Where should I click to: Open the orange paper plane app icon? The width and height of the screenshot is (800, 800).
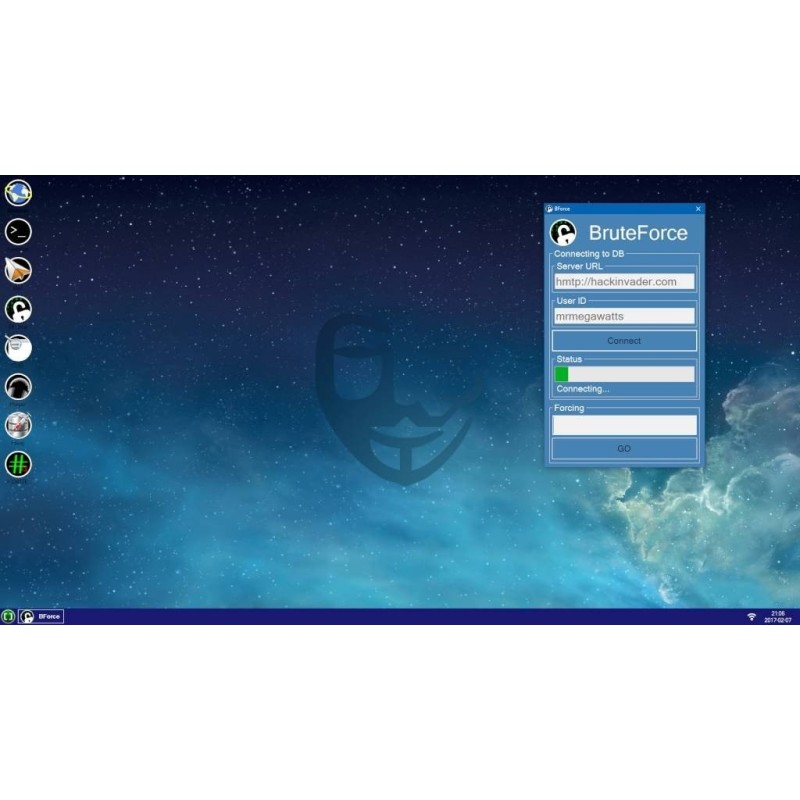[x=18, y=270]
